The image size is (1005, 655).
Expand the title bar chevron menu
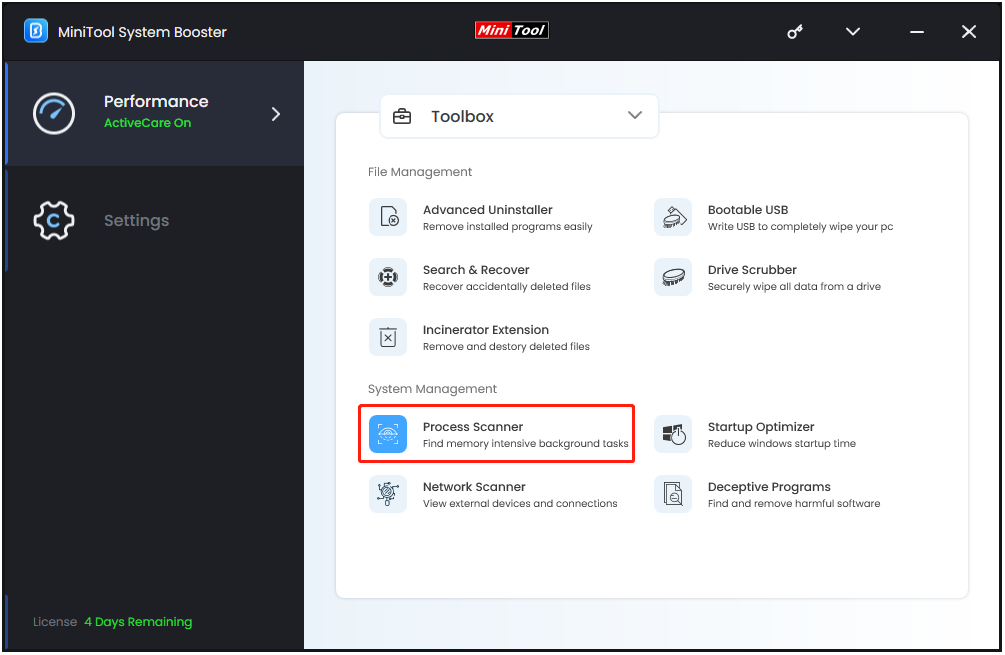[852, 31]
